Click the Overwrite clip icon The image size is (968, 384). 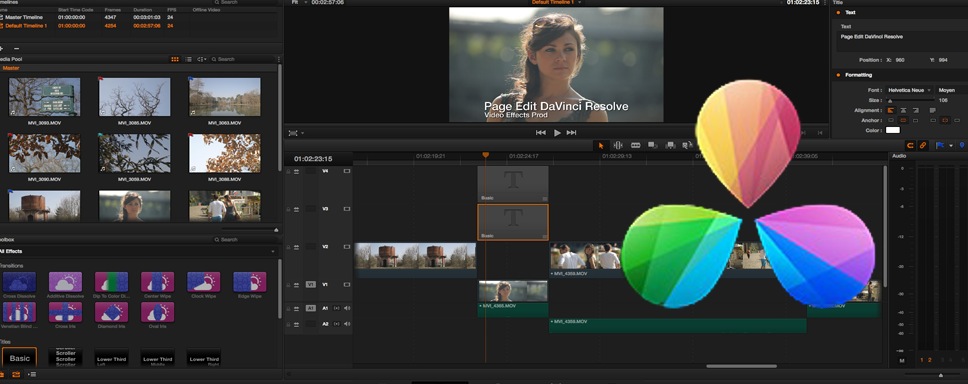(670, 146)
